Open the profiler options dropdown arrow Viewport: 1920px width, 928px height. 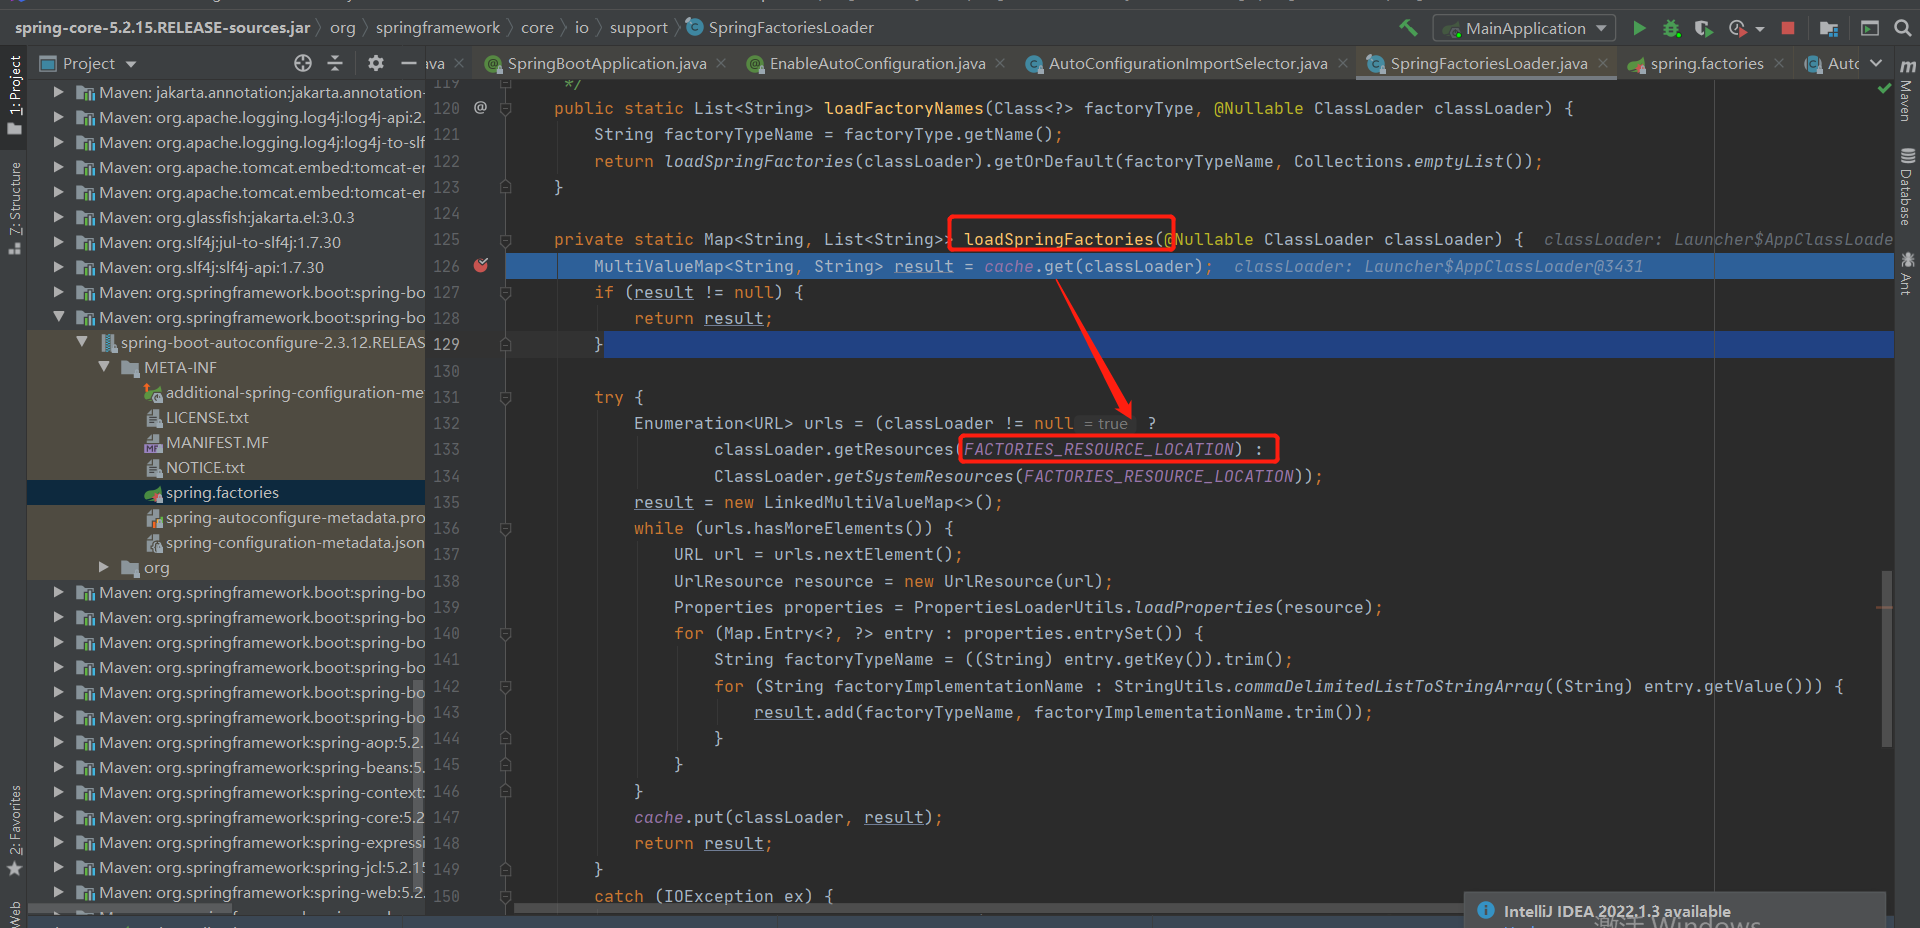[x=1760, y=29]
